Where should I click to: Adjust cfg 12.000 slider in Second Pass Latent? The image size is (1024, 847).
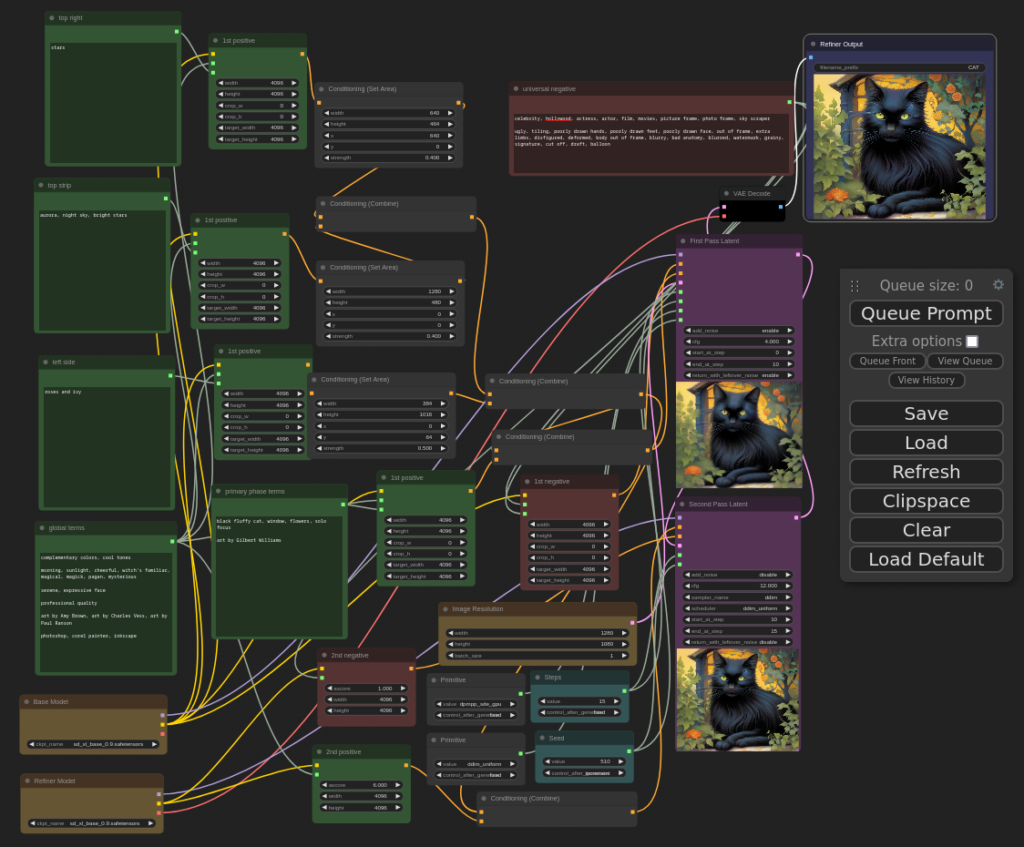737,586
